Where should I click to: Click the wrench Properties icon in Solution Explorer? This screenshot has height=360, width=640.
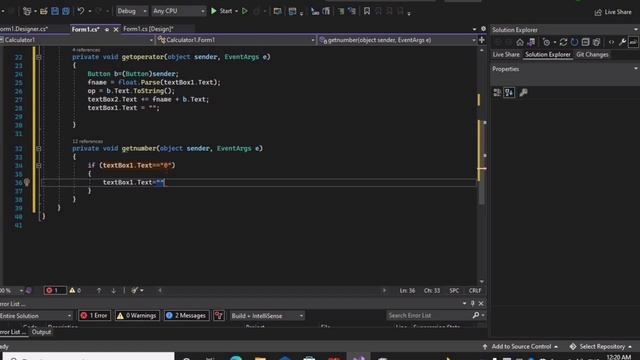click(x=622, y=42)
